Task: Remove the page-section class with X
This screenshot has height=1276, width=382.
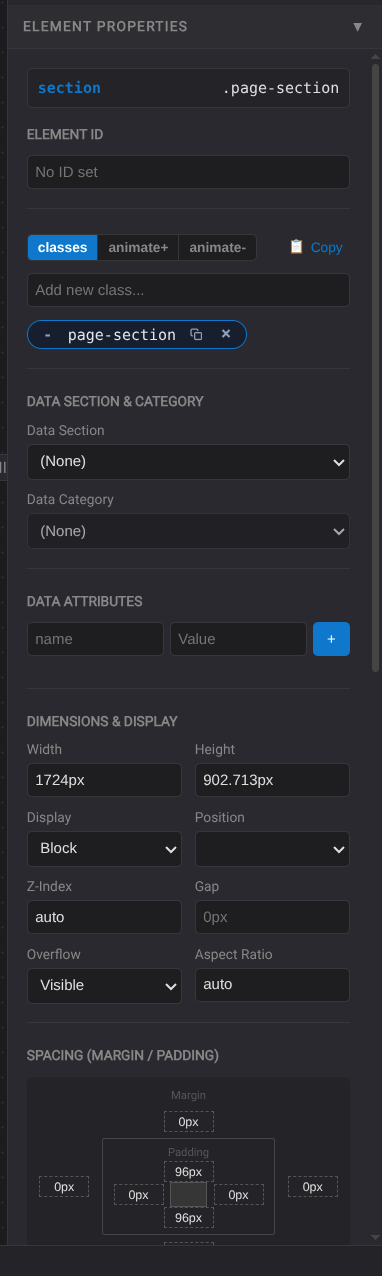Action: (226, 334)
